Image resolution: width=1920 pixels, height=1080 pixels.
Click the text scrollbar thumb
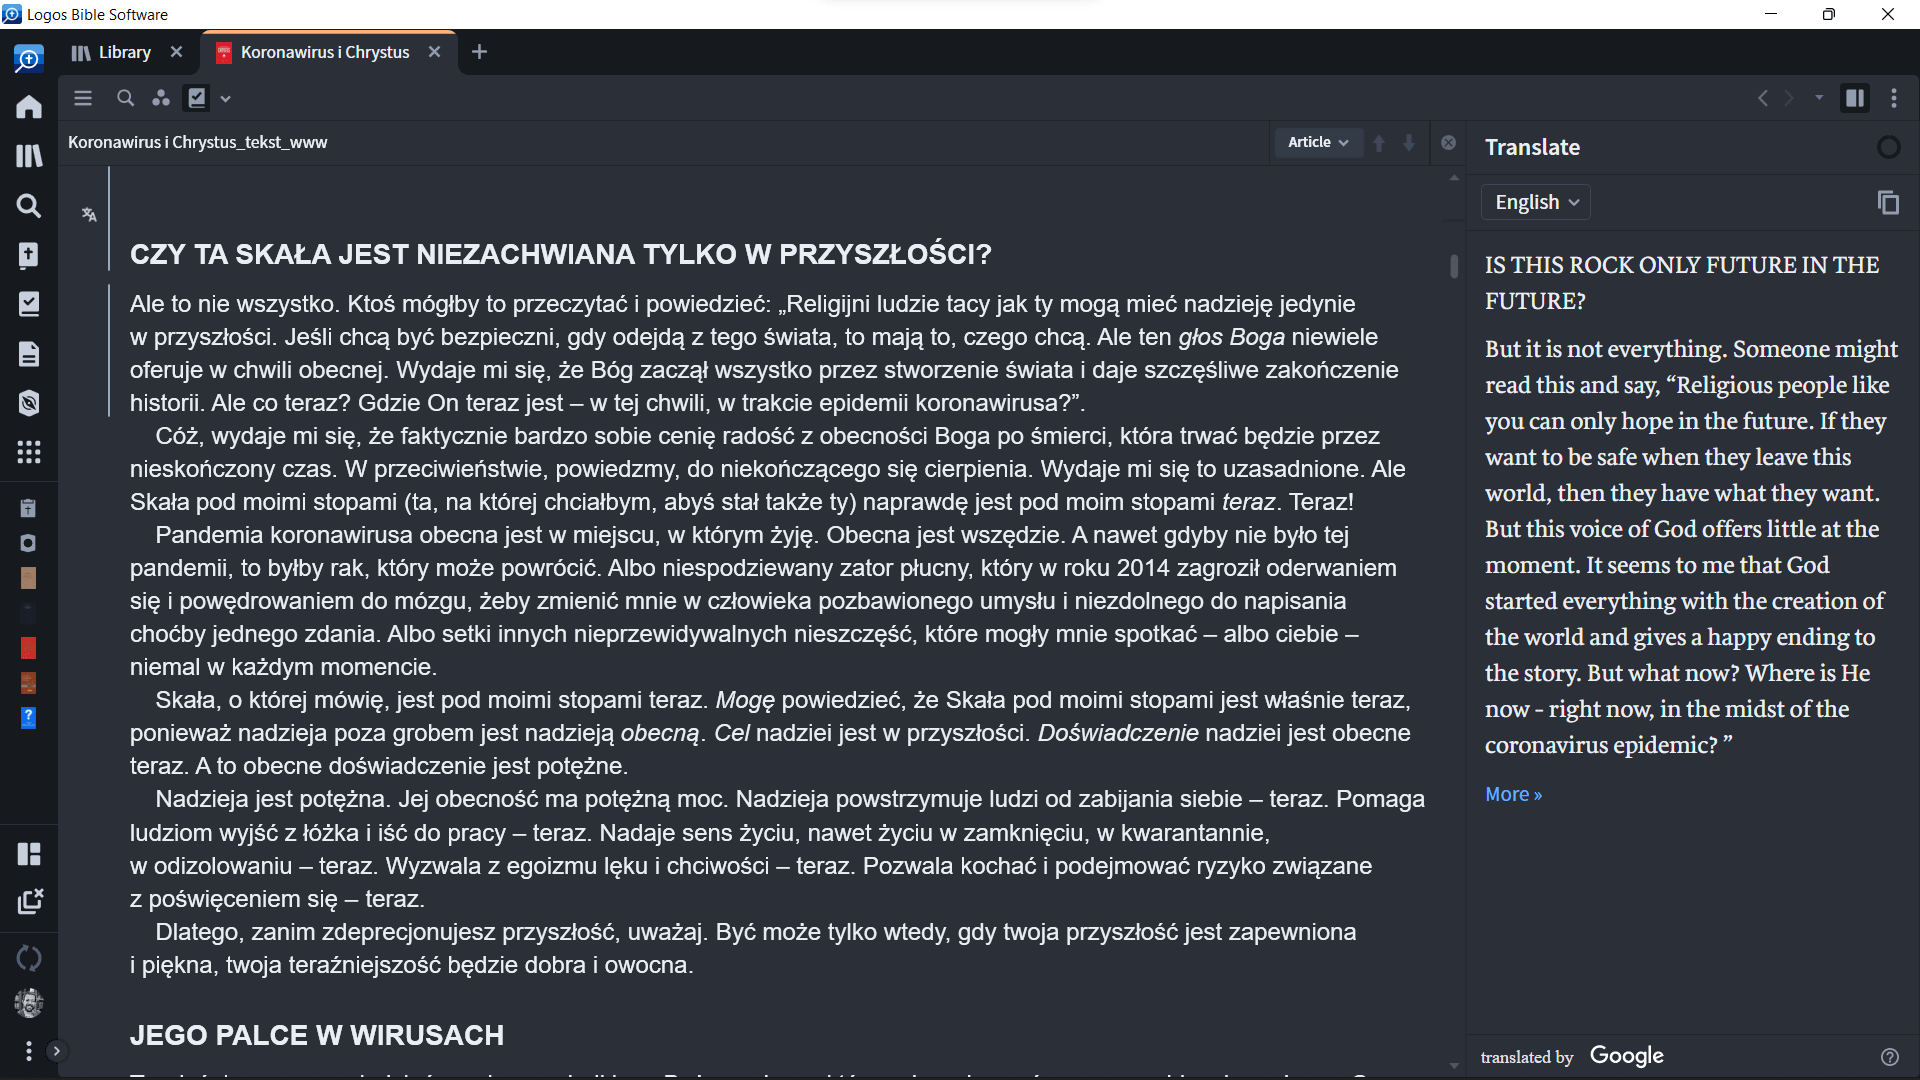(x=1453, y=266)
